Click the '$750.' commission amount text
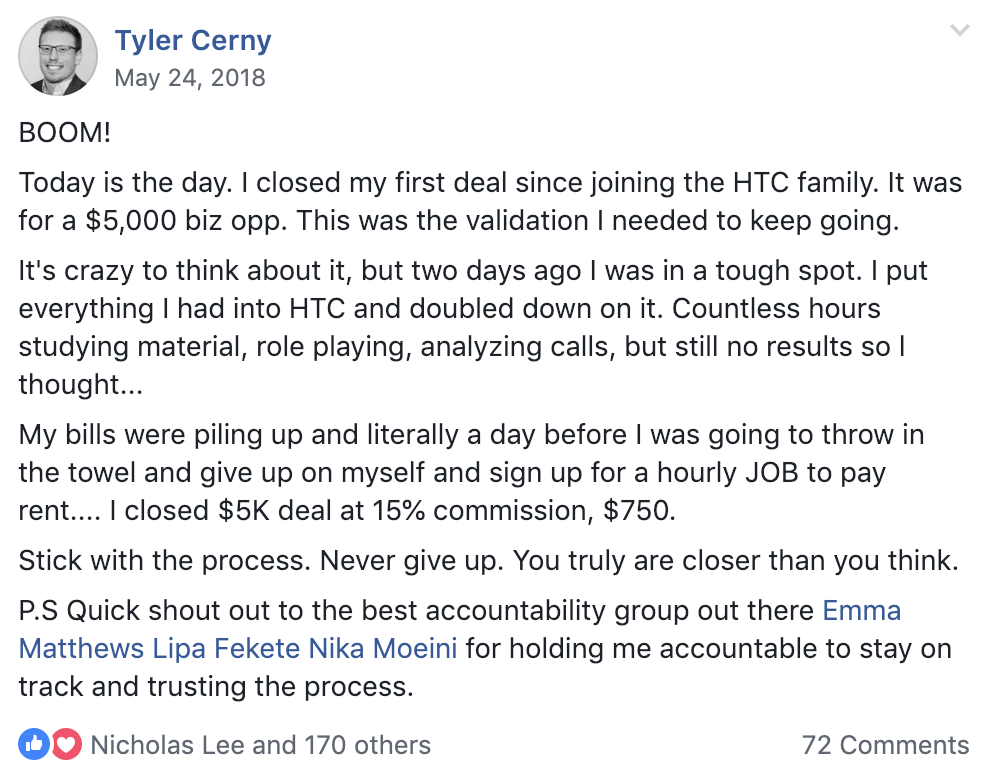992x782 pixels. [639, 510]
